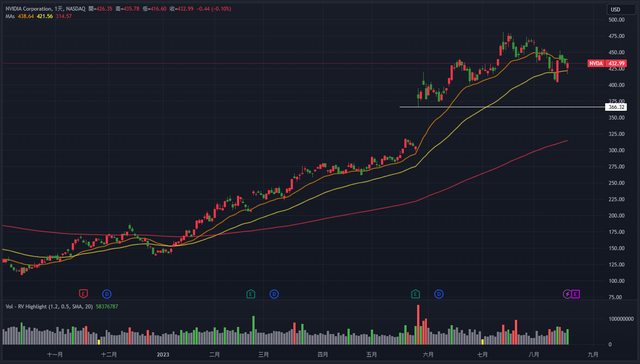
Task: Click the 2023 label on time axis
Action: [162, 355]
